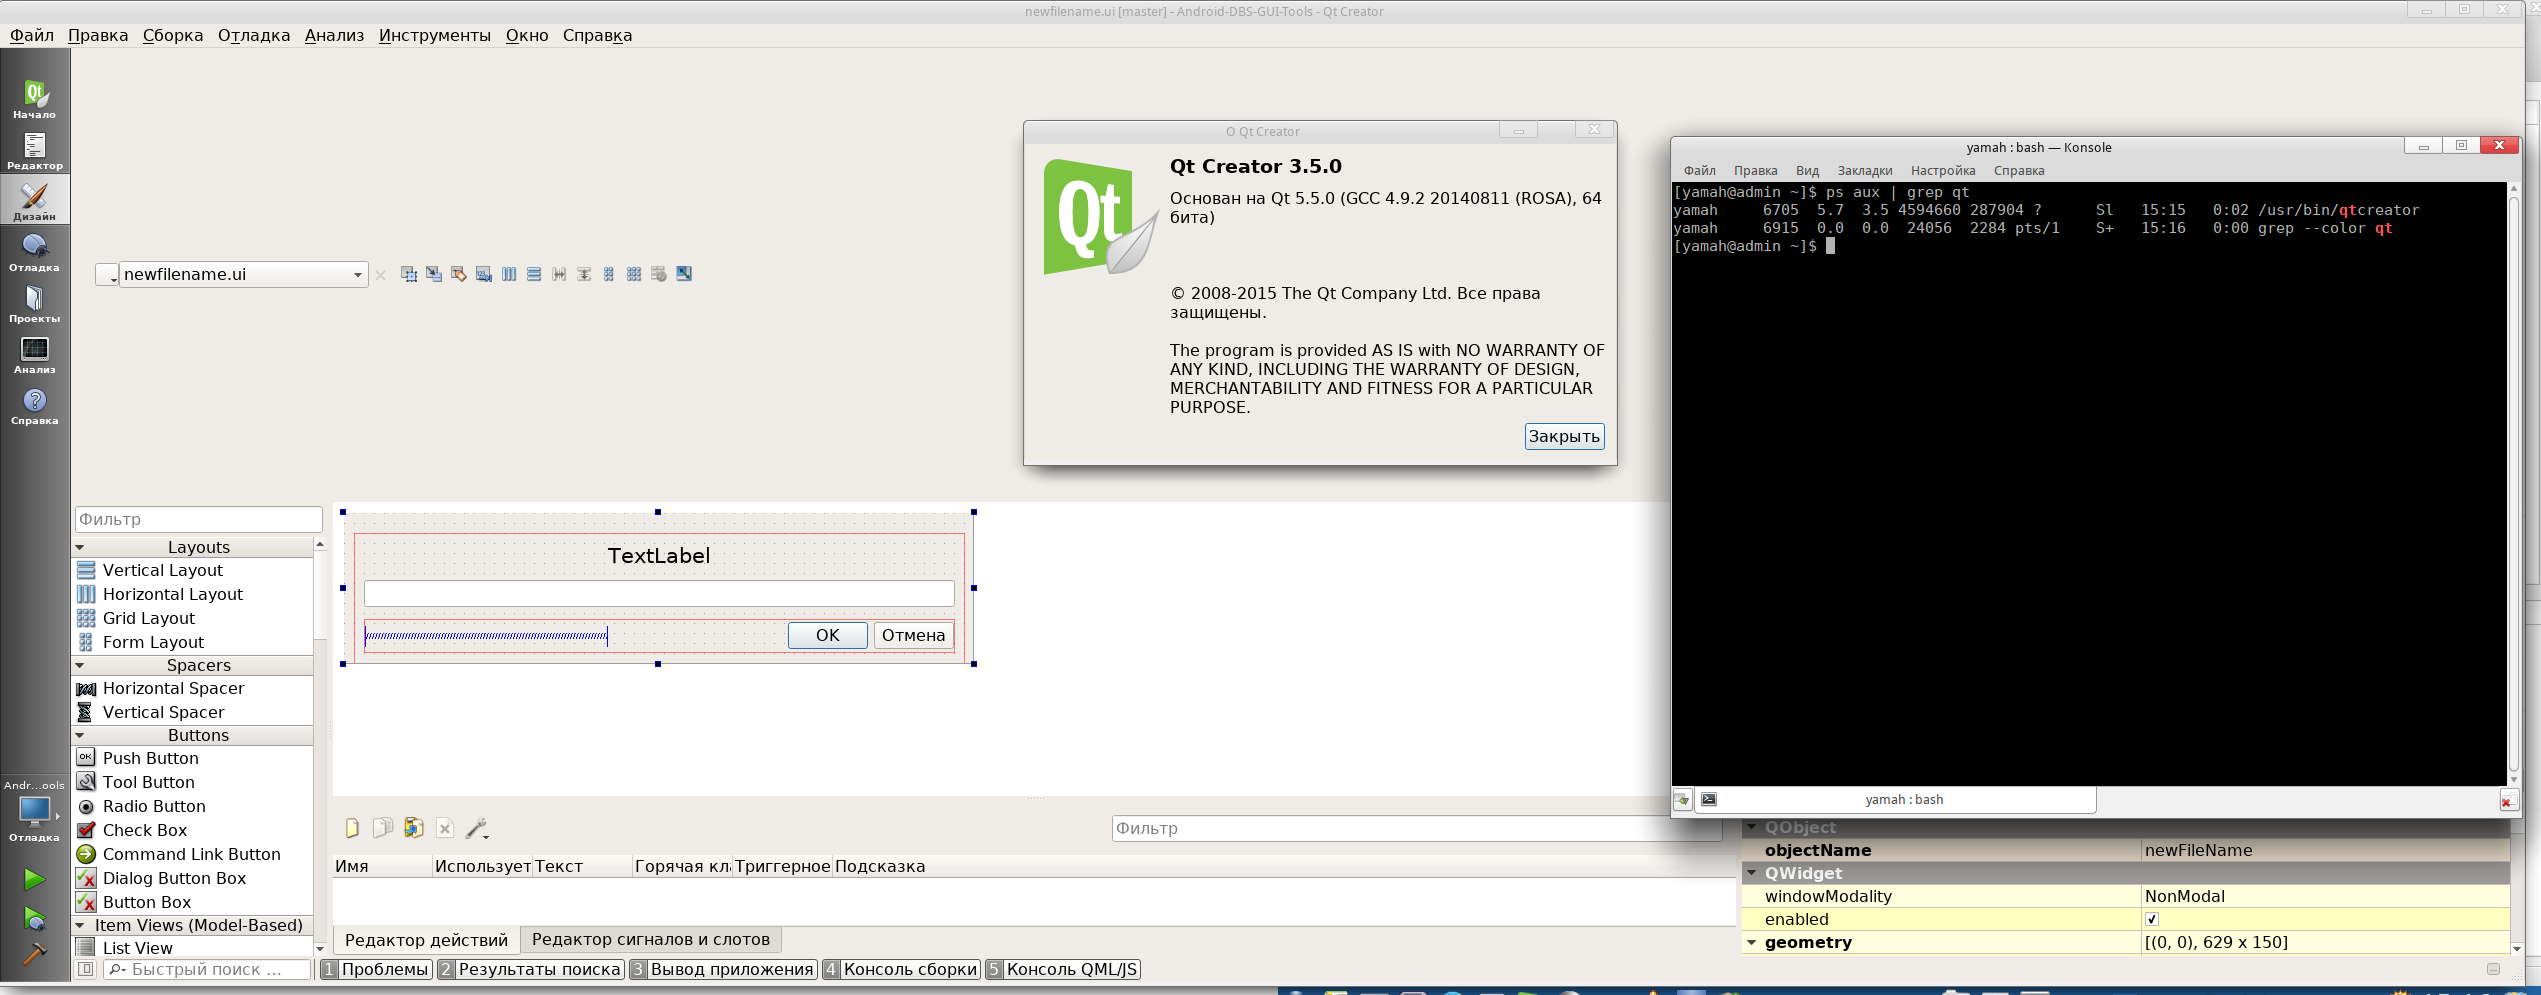Open the newfilename.ui document dropdown

pyautogui.click(x=244, y=274)
